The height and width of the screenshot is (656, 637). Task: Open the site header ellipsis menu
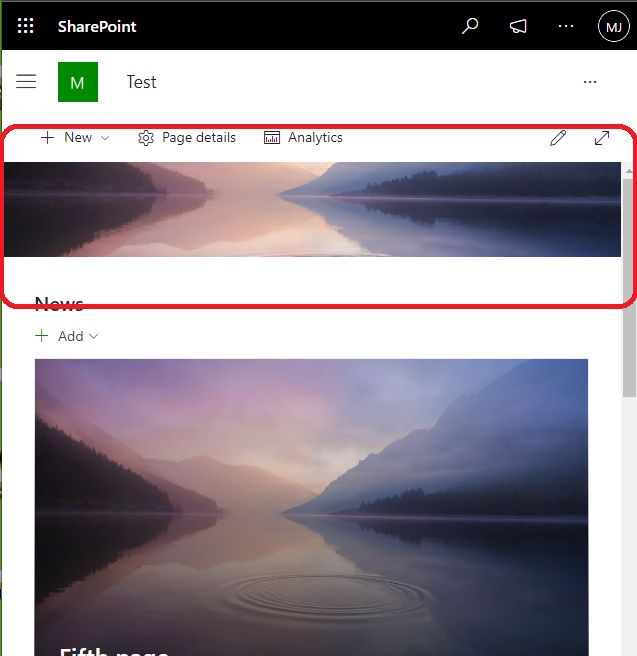point(590,82)
